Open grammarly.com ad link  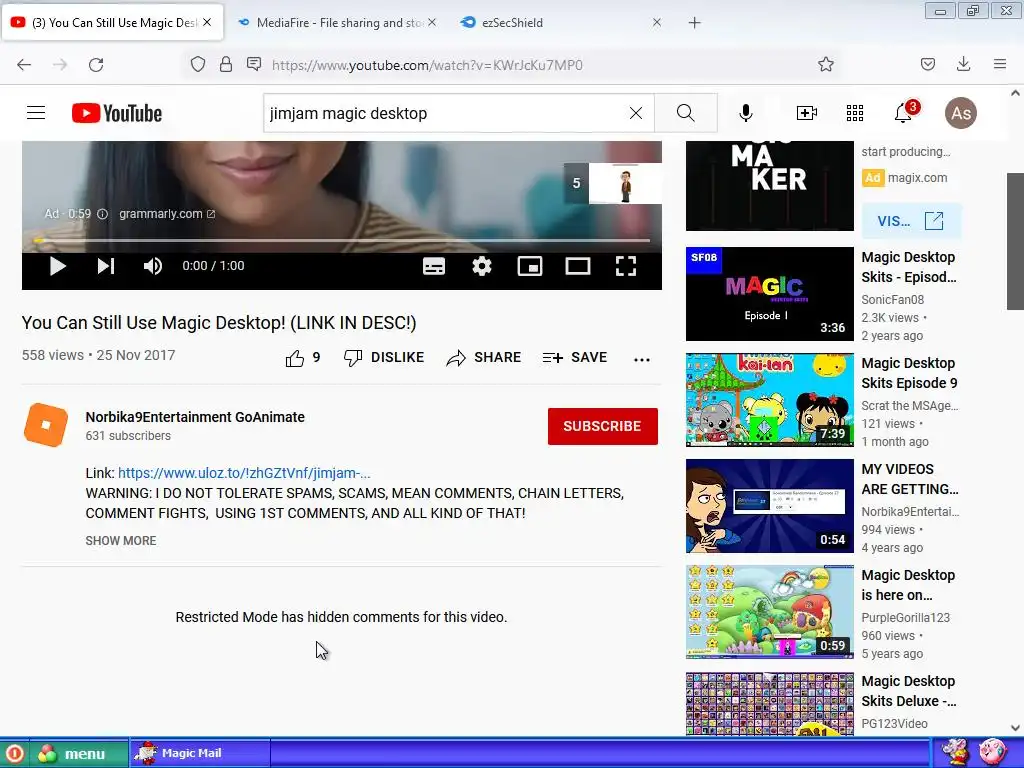click(167, 214)
